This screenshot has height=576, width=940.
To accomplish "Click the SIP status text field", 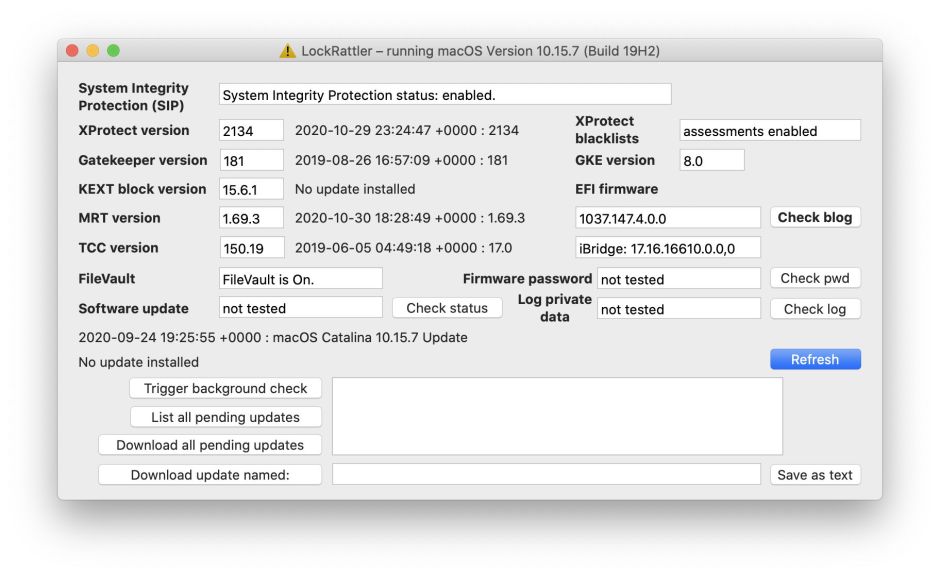I will tap(445, 95).
